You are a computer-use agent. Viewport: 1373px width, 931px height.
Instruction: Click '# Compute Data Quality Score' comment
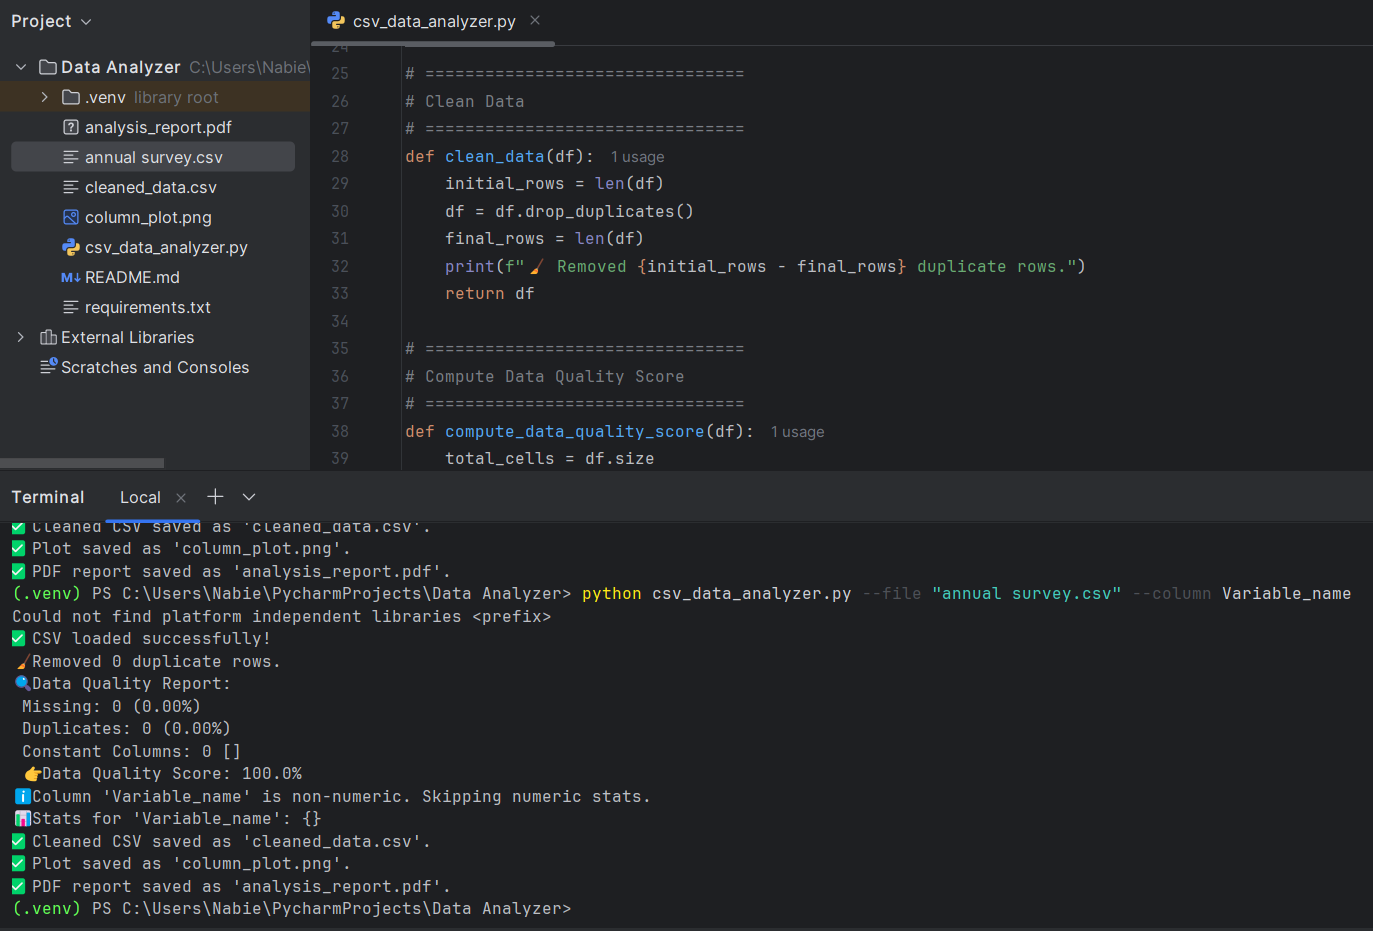(x=544, y=376)
